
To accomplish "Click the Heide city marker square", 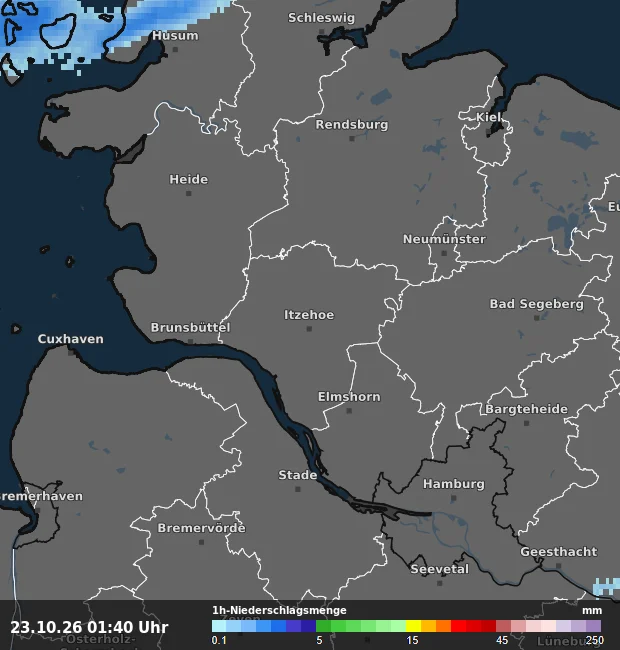I will [x=189, y=194].
